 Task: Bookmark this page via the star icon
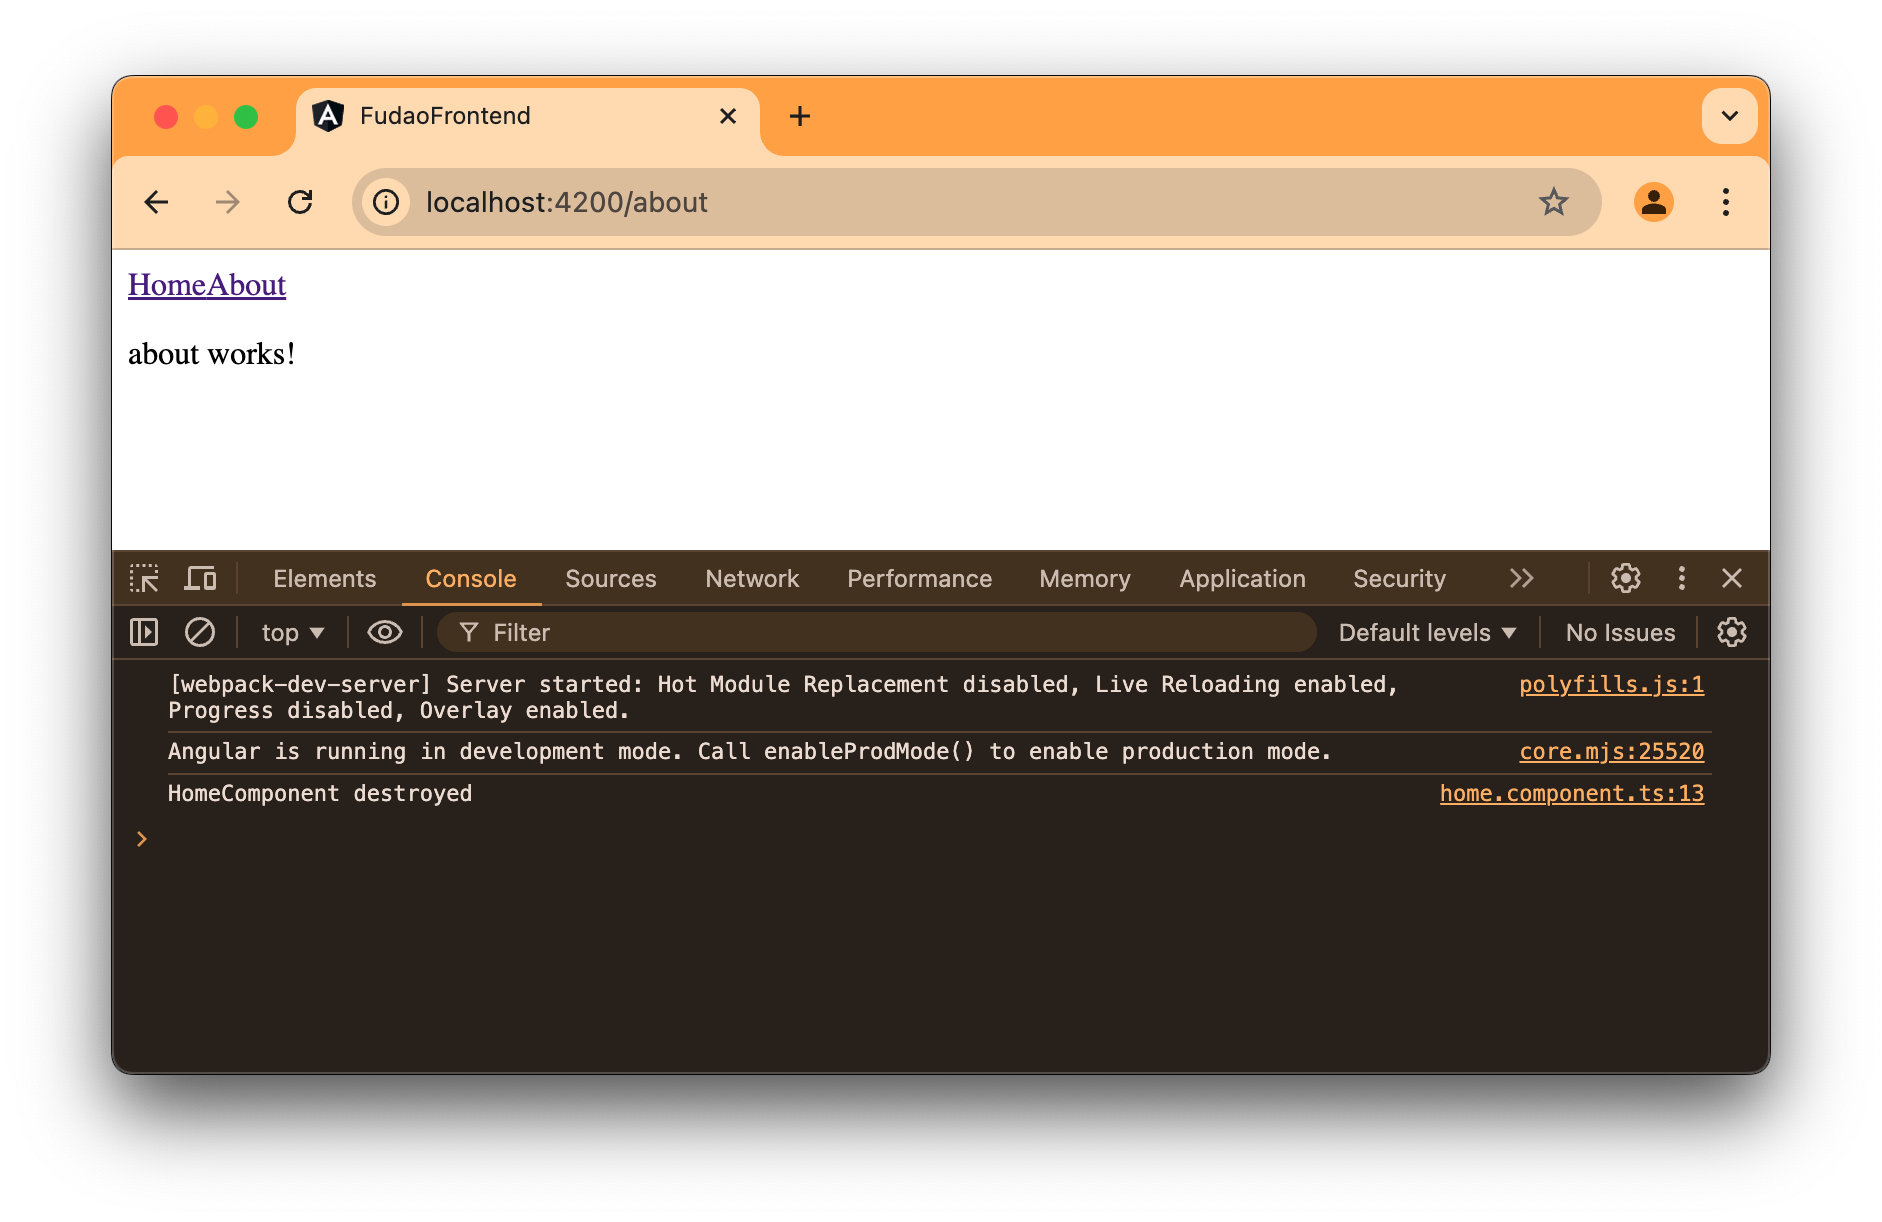[1553, 202]
